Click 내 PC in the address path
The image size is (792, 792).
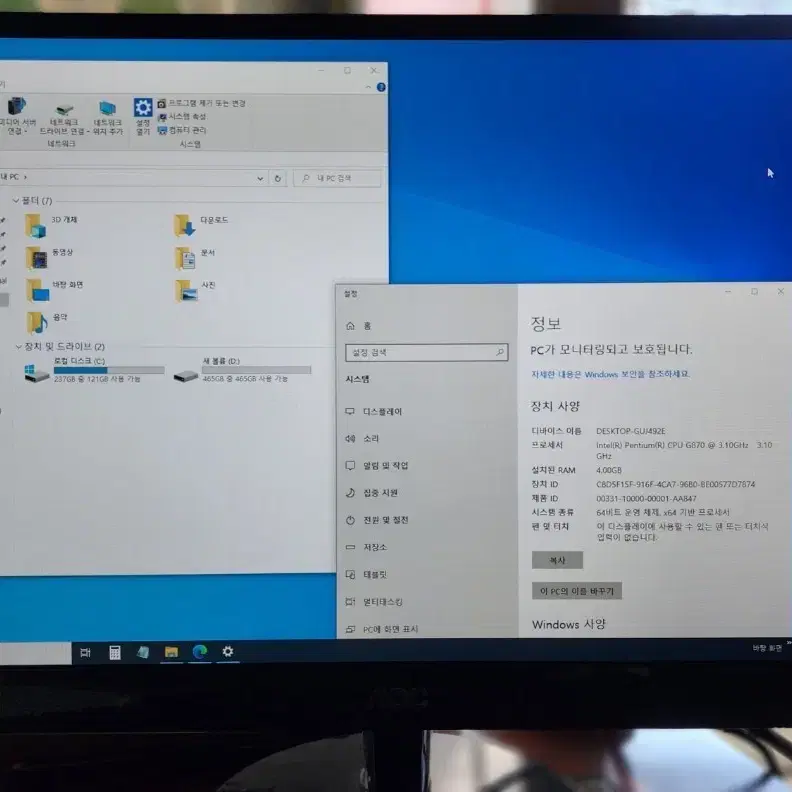[x=10, y=177]
